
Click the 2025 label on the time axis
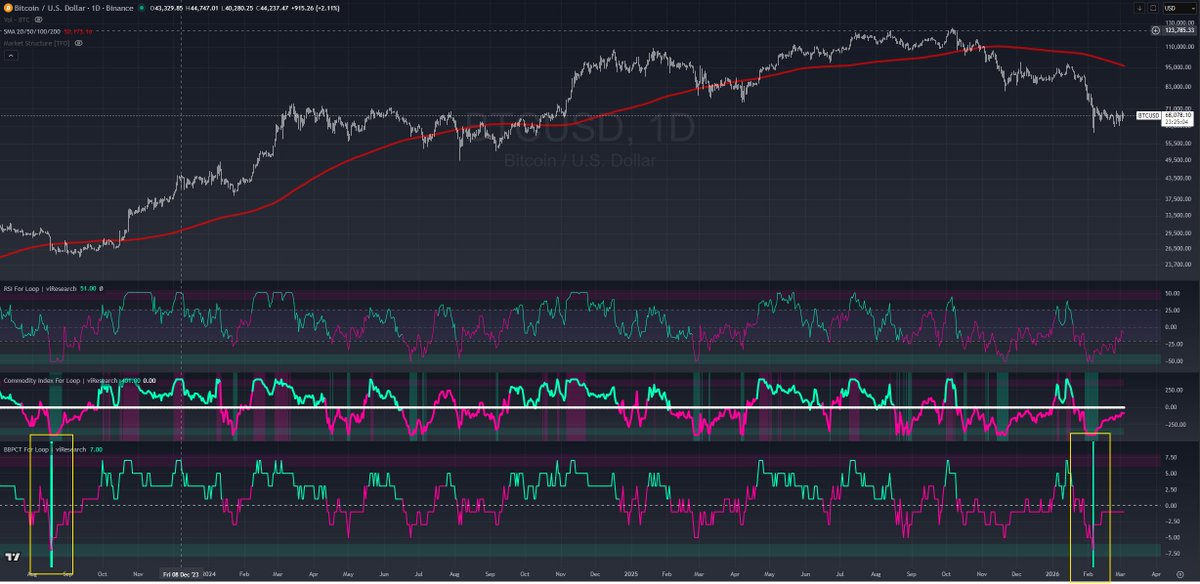point(632,575)
